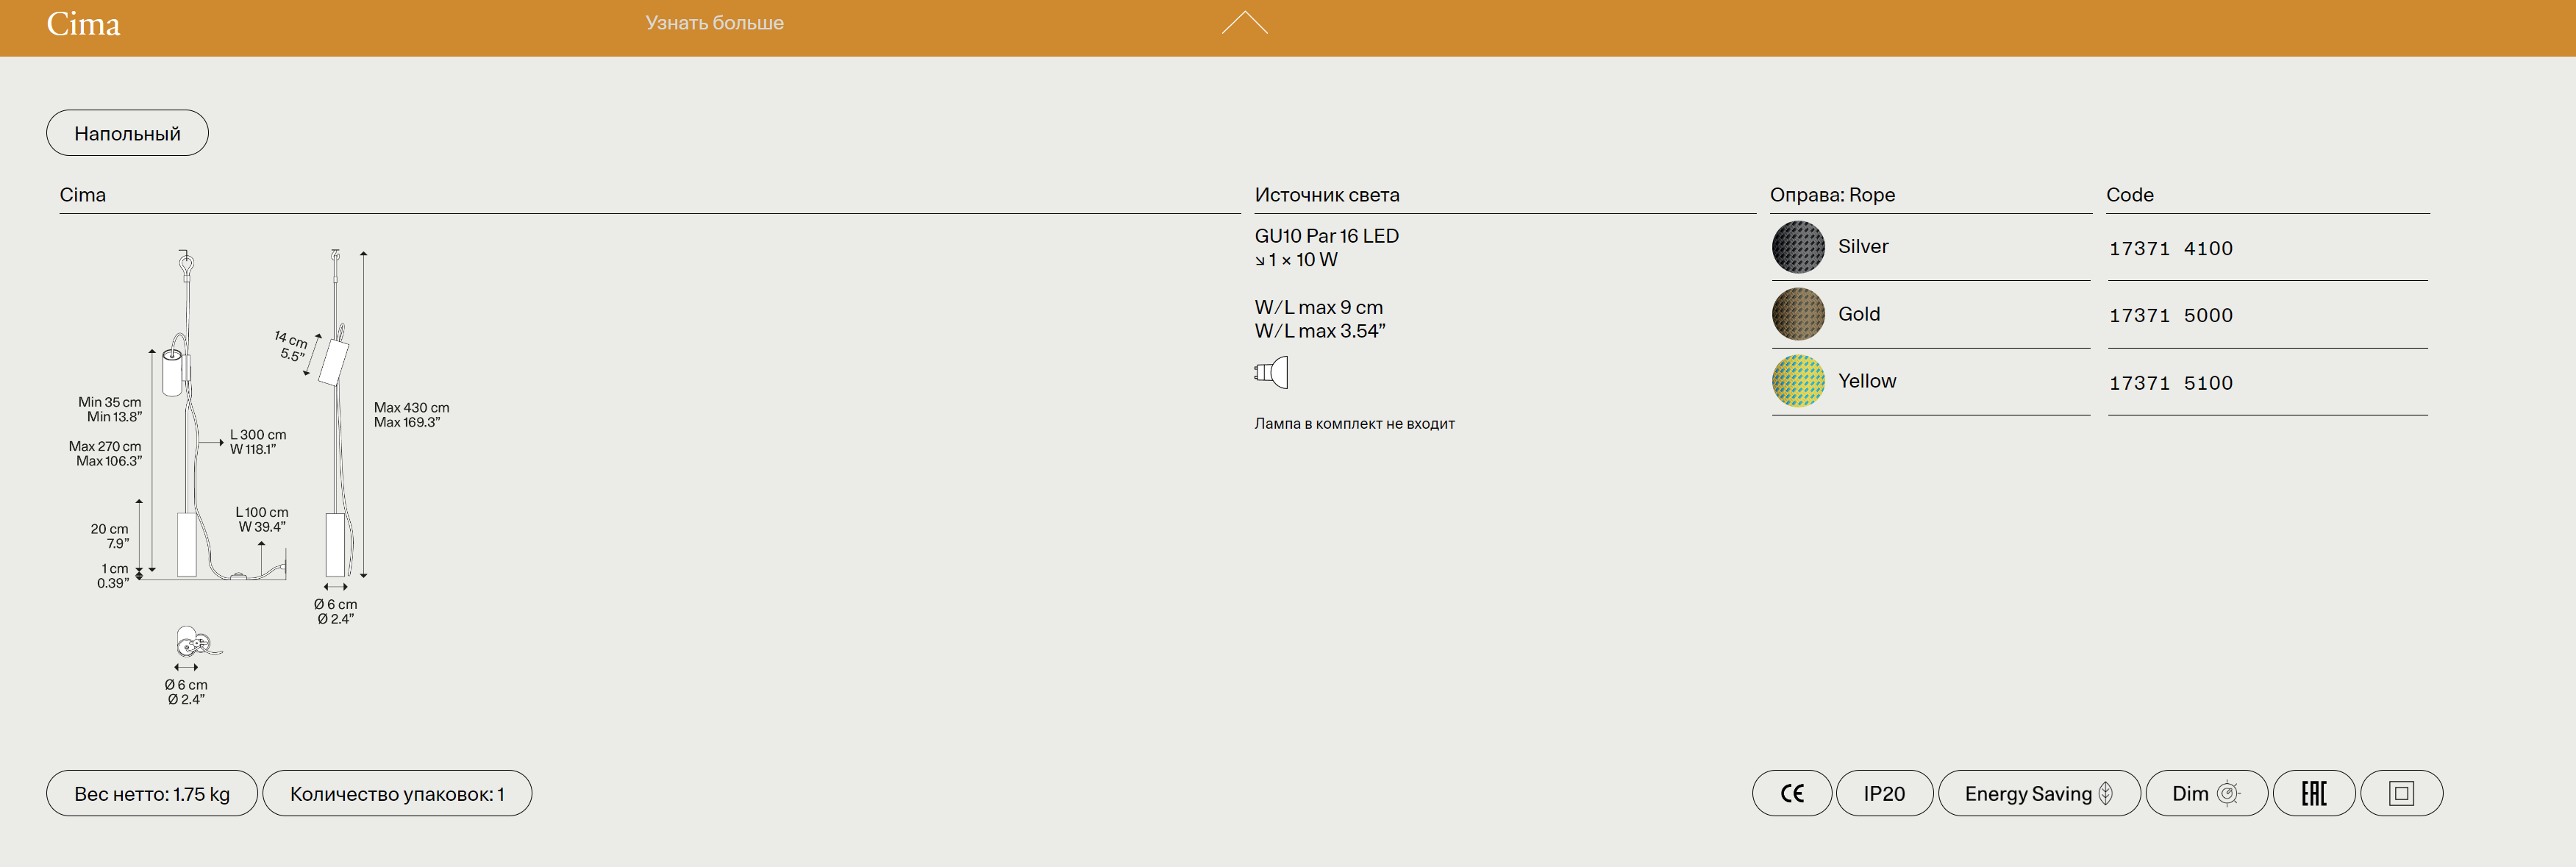Screen dimensions: 2576x867
Task: Collapse the Cima panel with the up chevron
Action: 1244,23
